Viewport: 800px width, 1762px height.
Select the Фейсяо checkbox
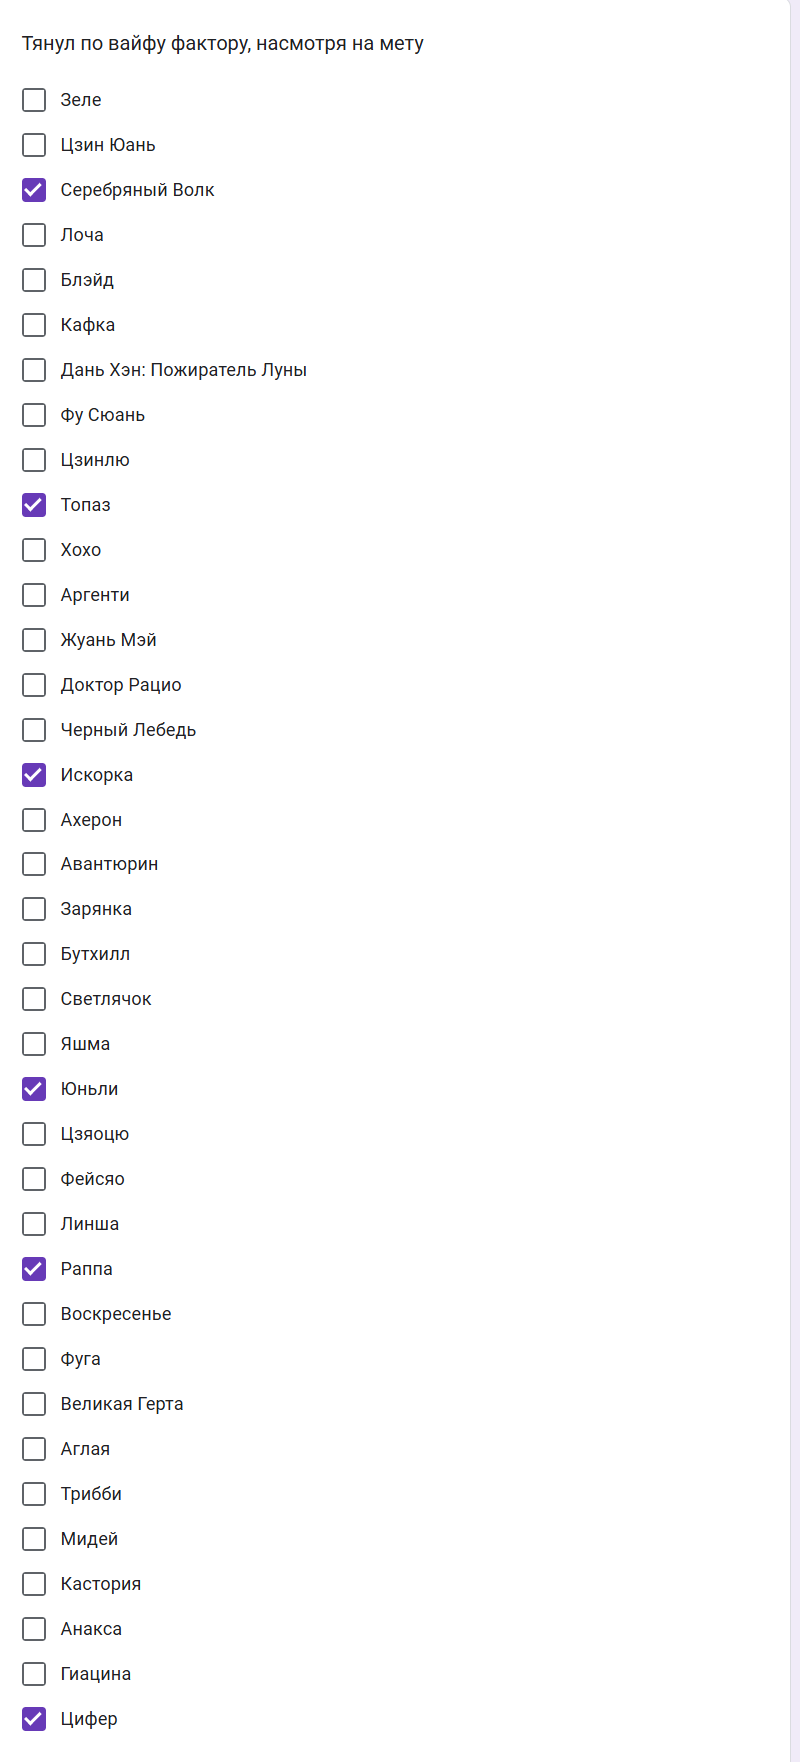click(34, 1179)
